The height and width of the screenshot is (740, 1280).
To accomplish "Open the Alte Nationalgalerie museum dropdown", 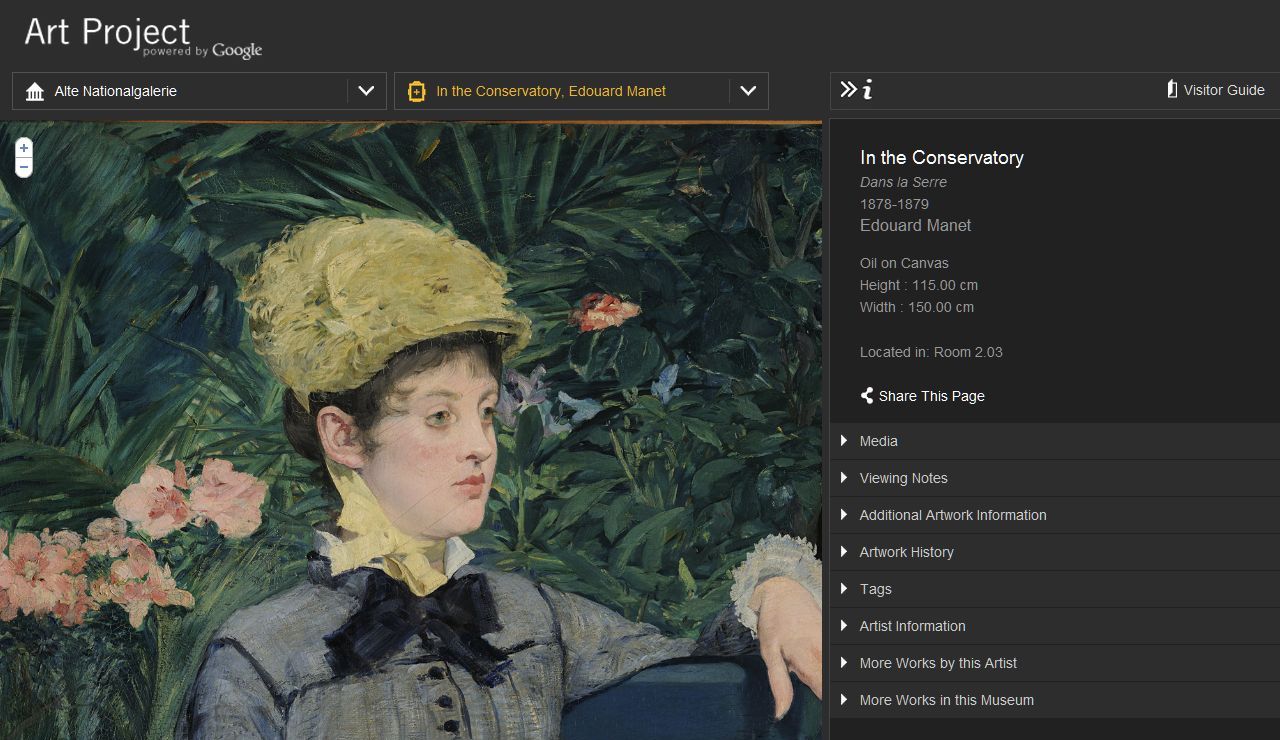I will pyautogui.click(x=366, y=91).
